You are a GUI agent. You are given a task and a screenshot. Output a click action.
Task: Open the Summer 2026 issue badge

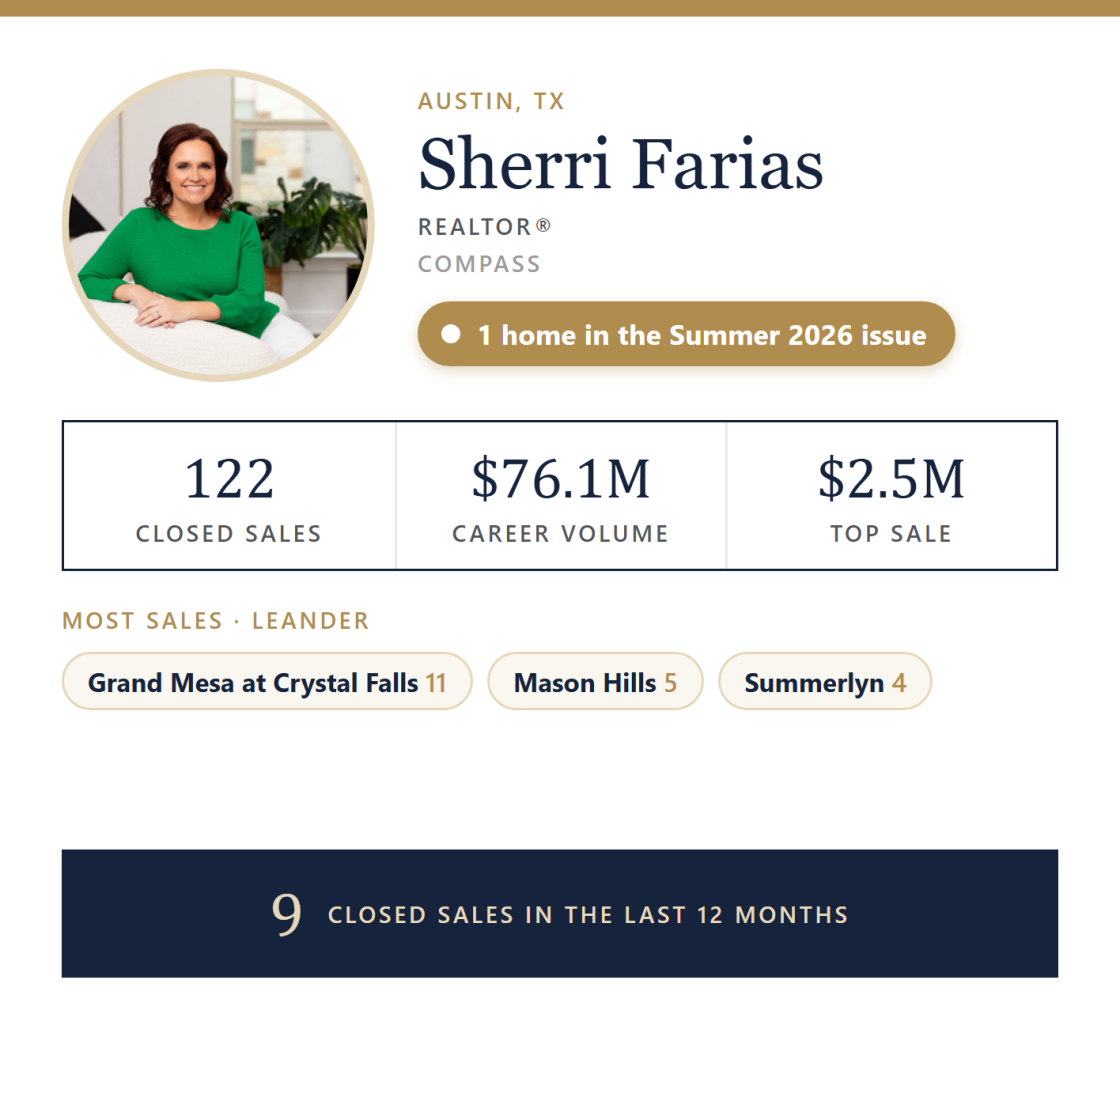coord(686,334)
